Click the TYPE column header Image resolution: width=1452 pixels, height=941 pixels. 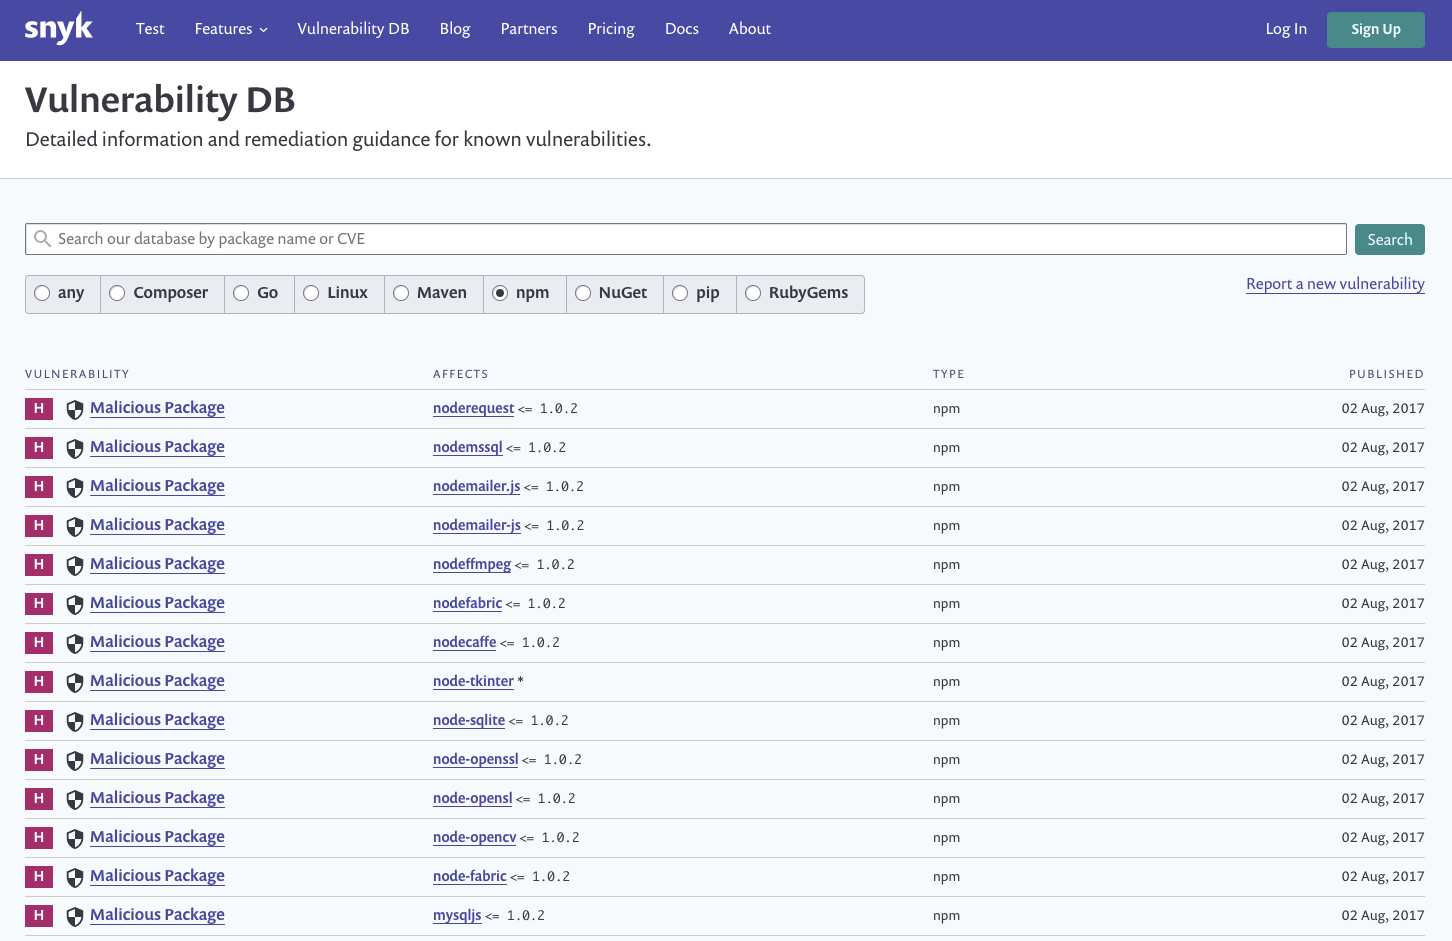pyautogui.click(x=949, y=374)
